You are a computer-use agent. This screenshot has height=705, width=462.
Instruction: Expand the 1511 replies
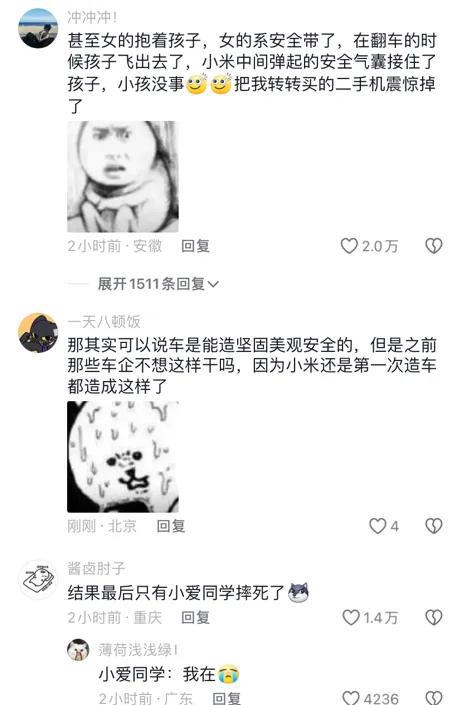click(158, 284)
